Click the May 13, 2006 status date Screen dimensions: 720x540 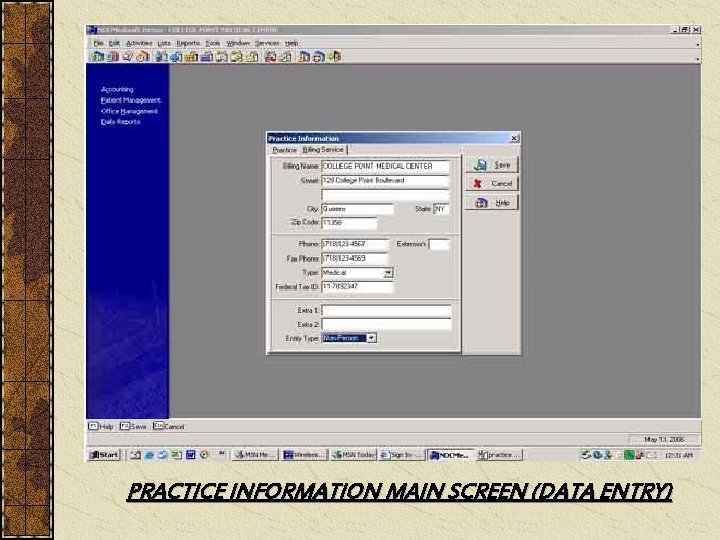[x=664, y=439]
